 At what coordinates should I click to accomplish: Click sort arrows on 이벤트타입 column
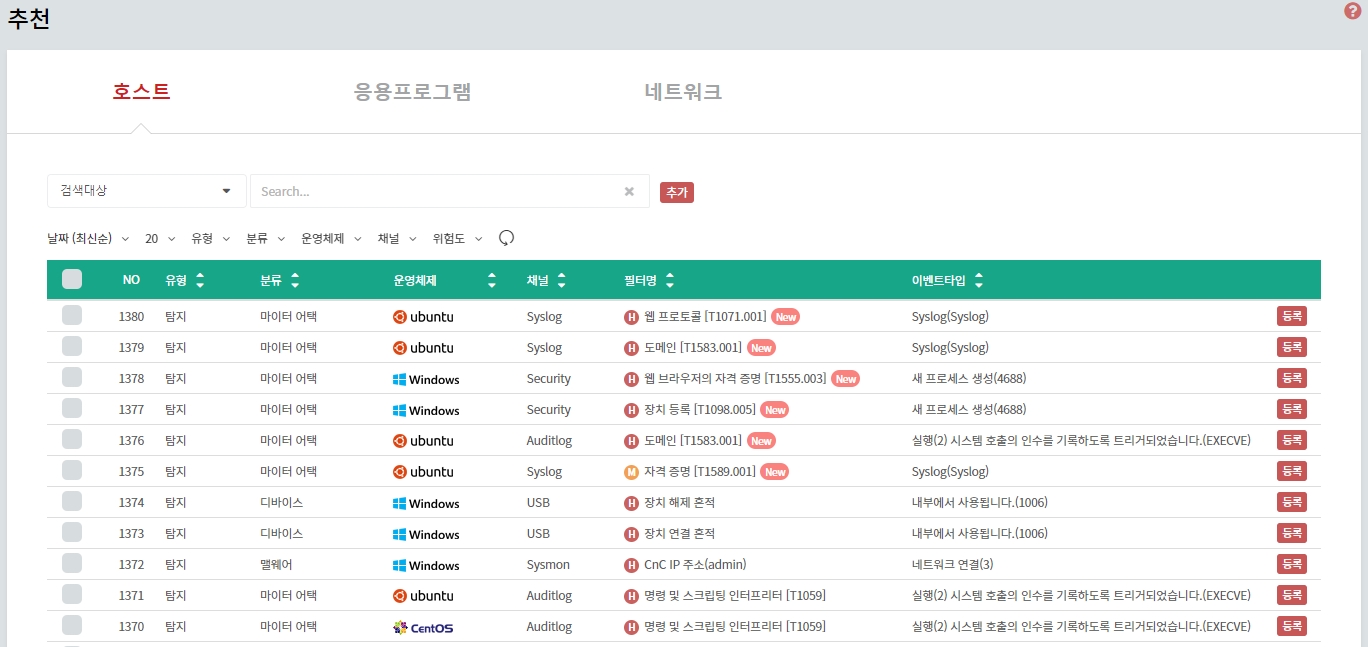pyautogui.click(x=978, y=281)
